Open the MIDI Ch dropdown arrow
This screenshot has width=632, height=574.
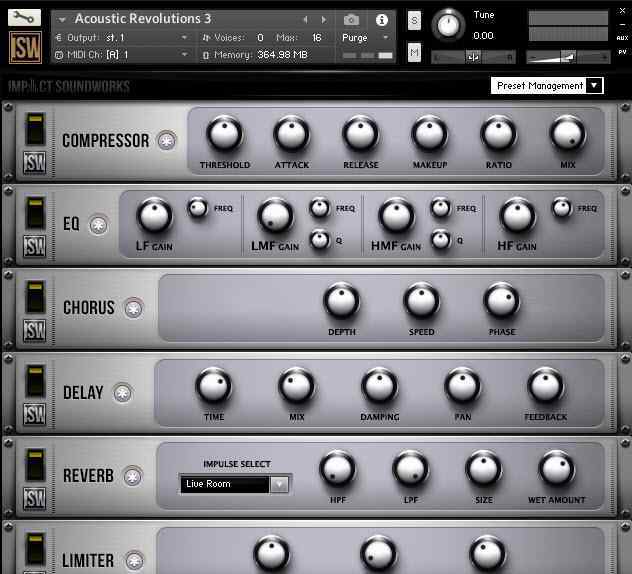point(184,54)
